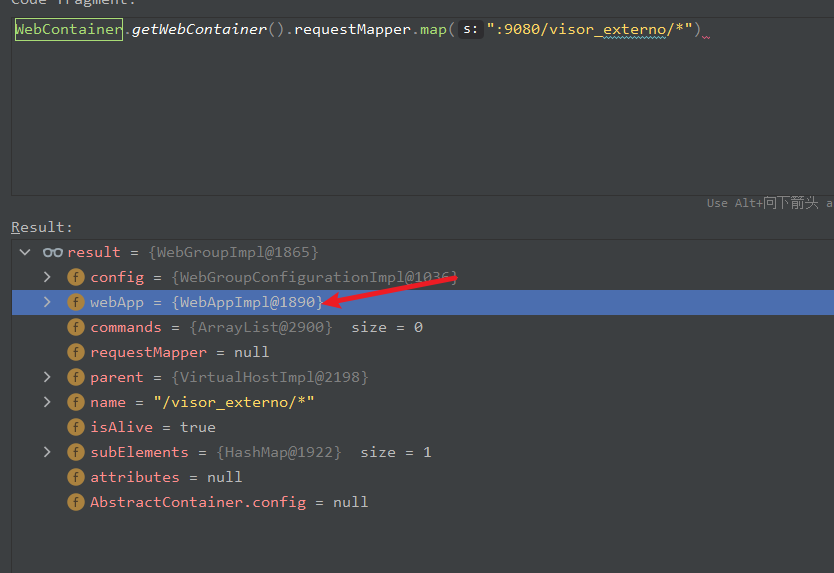Screen dimensions: 834x573
Task: Click the watch glasses icon beside result
Action: pyautogui.click(x=53, y=252)
